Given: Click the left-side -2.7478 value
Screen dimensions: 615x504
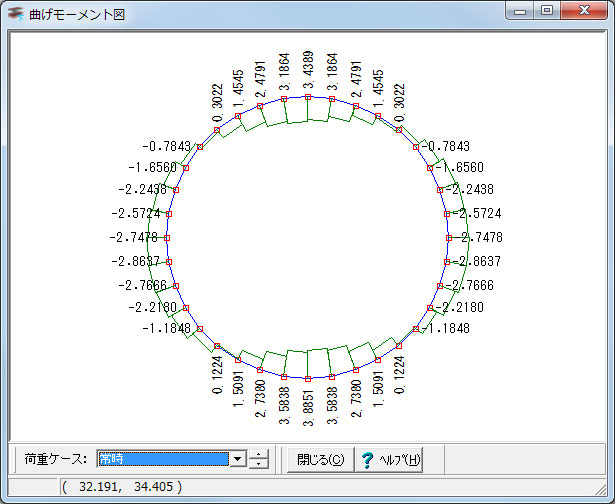Looking at the screenshot, I should click(x=133, y=237).
